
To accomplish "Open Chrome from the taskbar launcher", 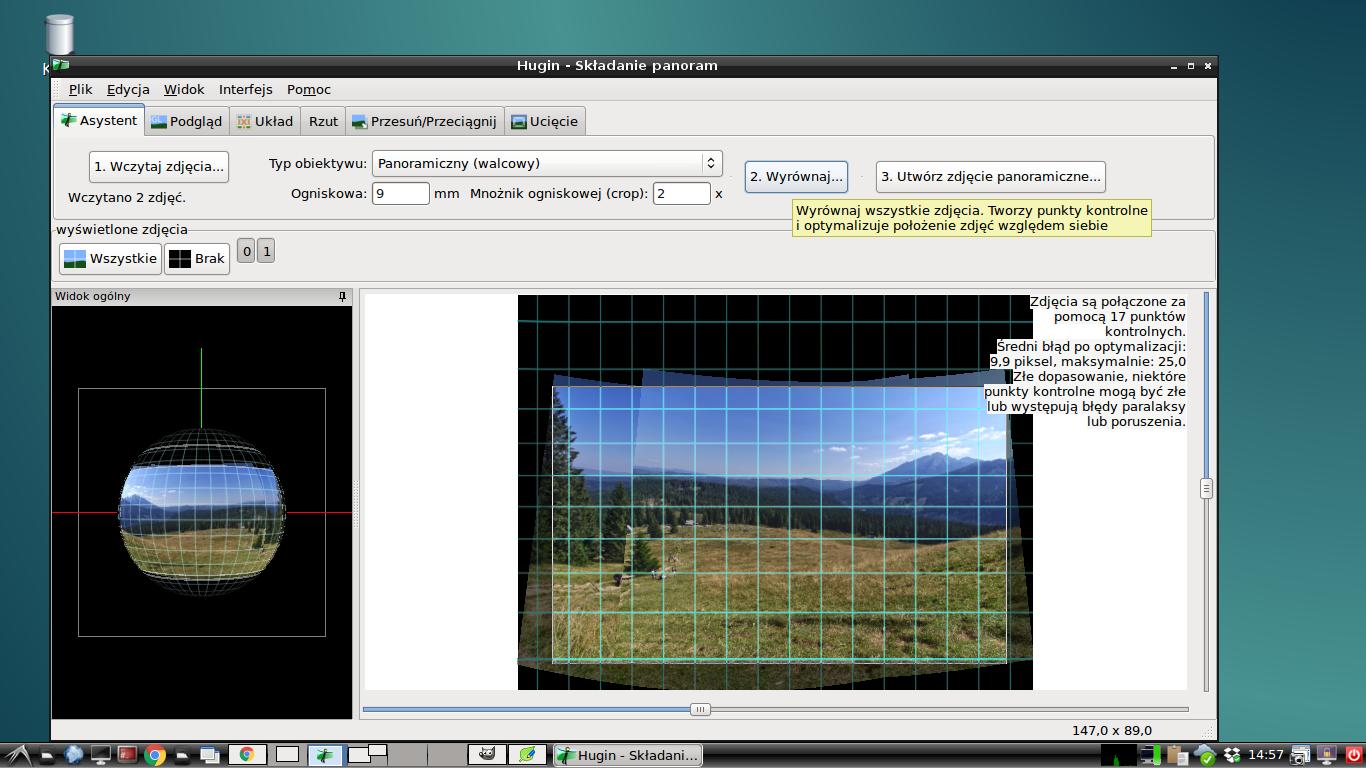I will (x=155, y=755).
